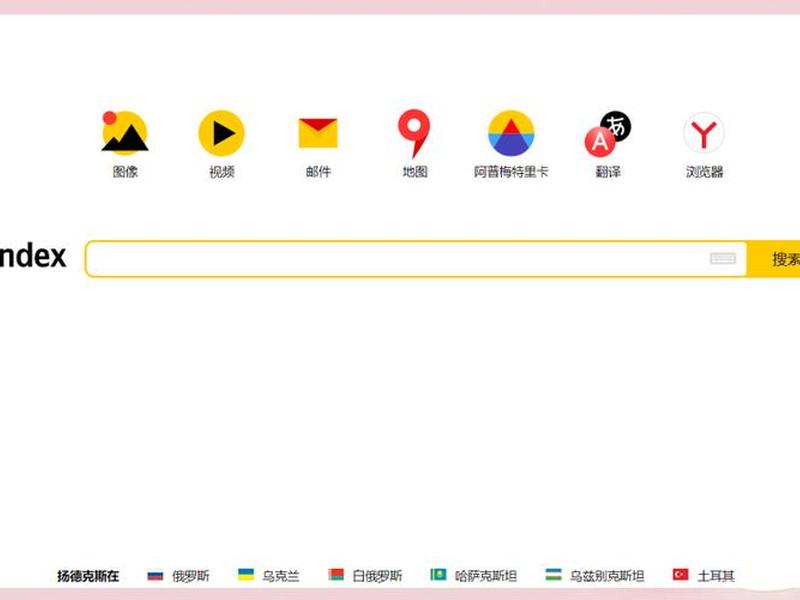800x600 pixels.
Task: Open the 视频 video play icon
Action: coord(221,133)
